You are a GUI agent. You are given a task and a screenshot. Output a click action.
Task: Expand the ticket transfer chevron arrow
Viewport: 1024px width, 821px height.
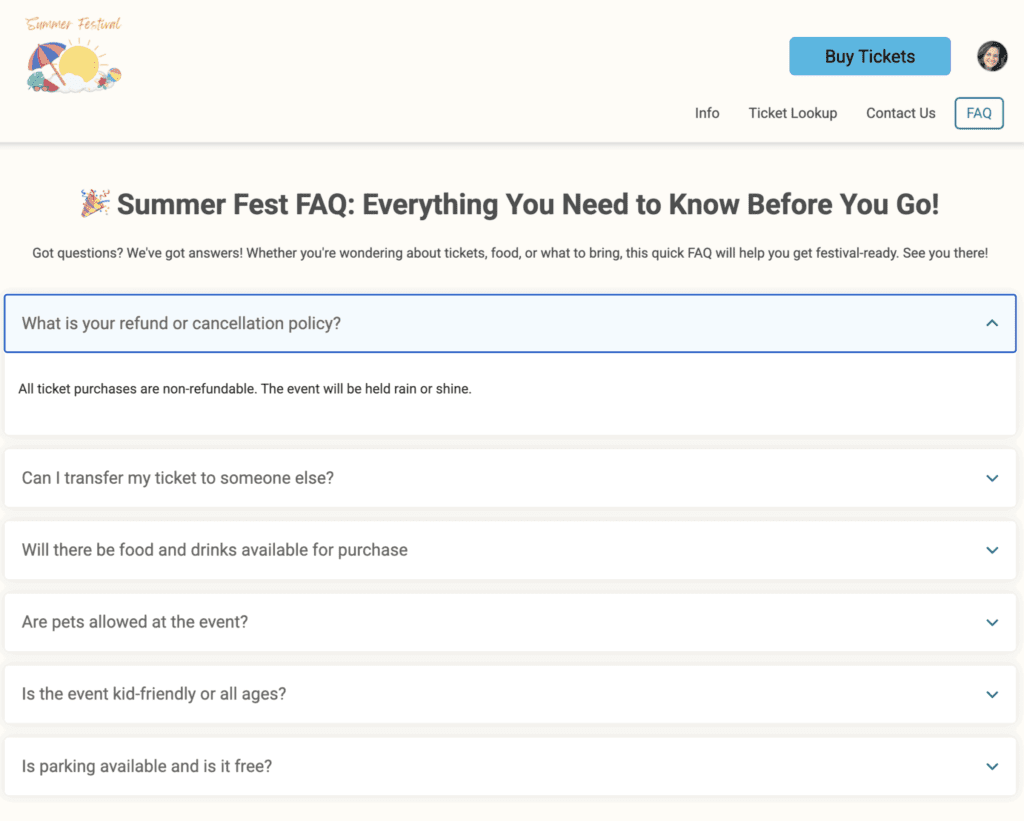[992, 478]
